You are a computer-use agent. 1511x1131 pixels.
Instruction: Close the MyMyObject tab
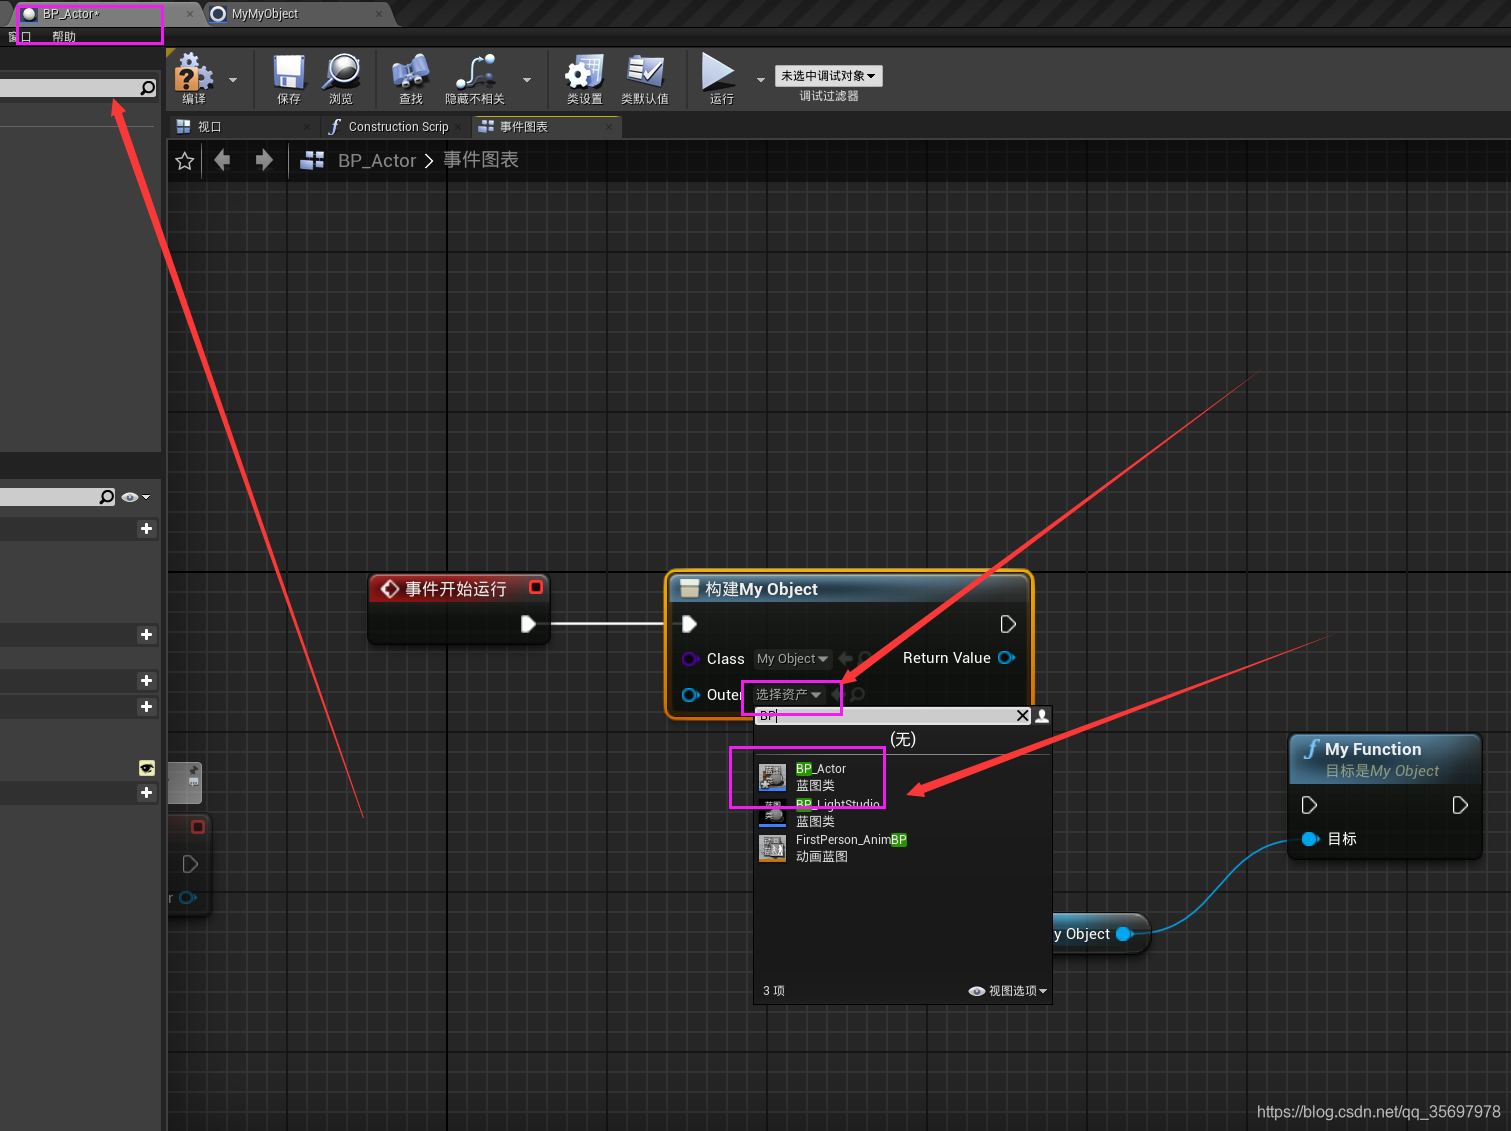[x=379, y=14]
